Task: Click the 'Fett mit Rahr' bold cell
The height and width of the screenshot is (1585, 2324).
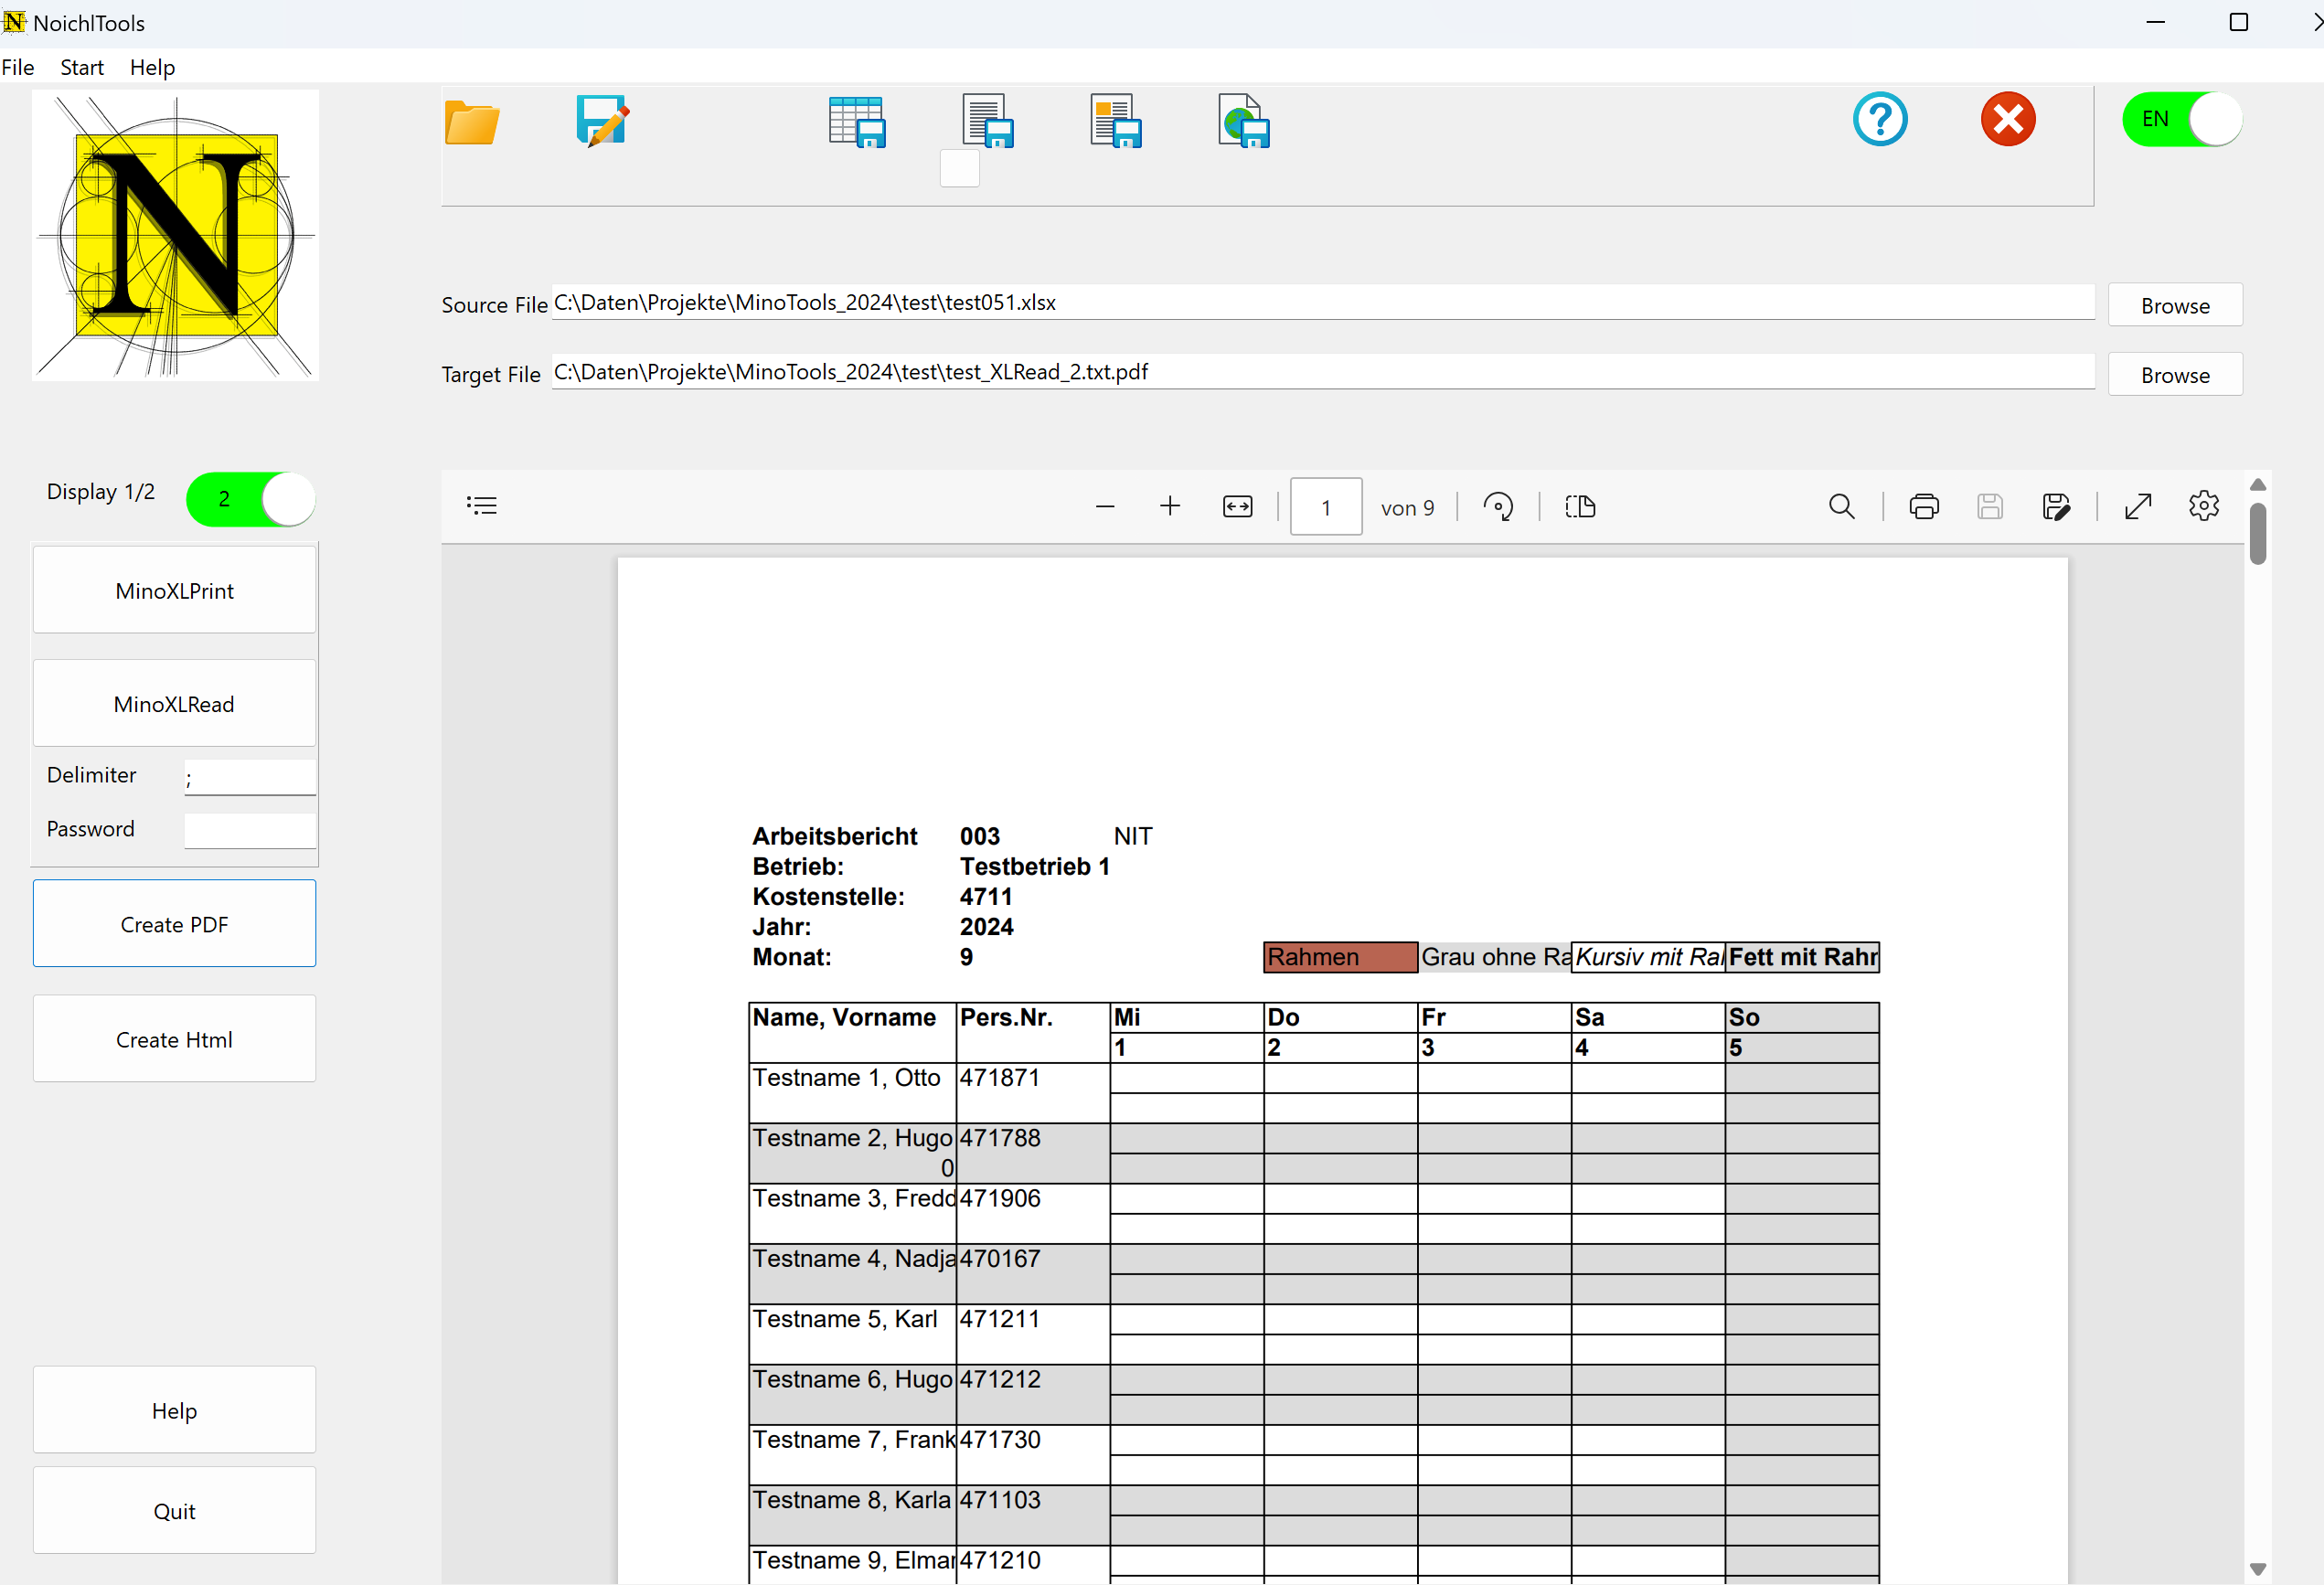Action: coord(1802,957)
